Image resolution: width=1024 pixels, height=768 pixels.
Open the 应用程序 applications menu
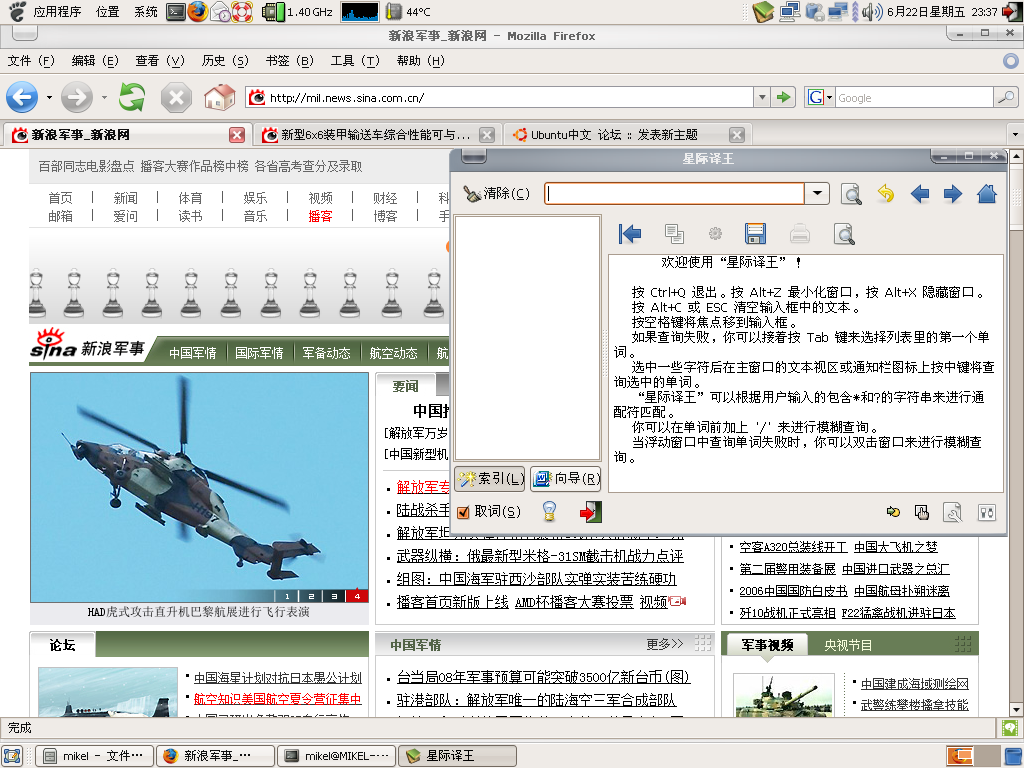pyautogui.click(x=57, y=12)
